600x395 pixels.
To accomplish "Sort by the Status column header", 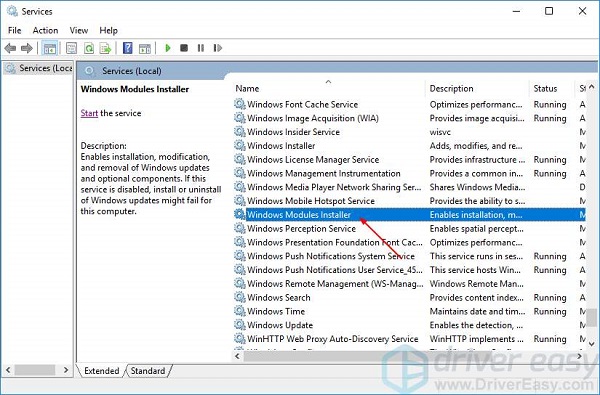I will coord(545,88).
